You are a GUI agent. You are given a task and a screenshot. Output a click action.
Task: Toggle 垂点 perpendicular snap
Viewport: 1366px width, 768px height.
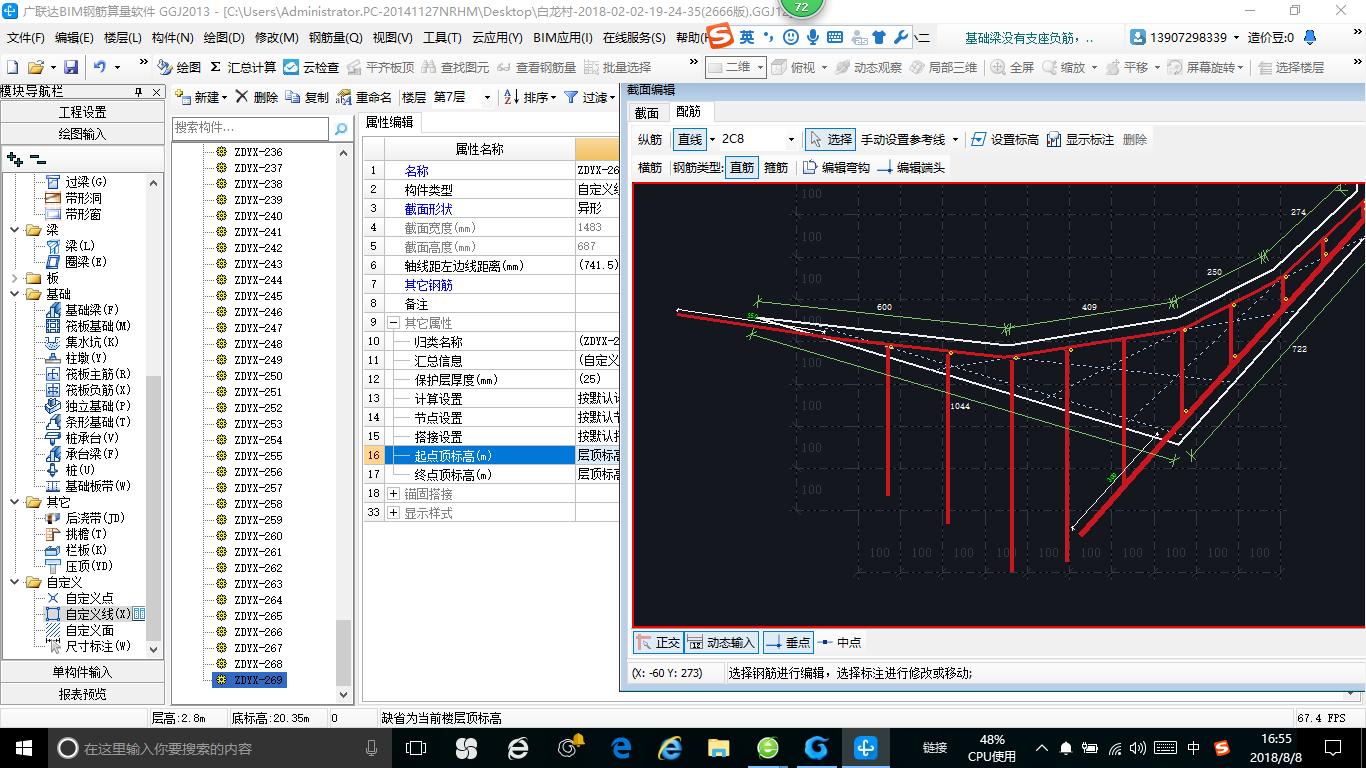click(788, 643)
